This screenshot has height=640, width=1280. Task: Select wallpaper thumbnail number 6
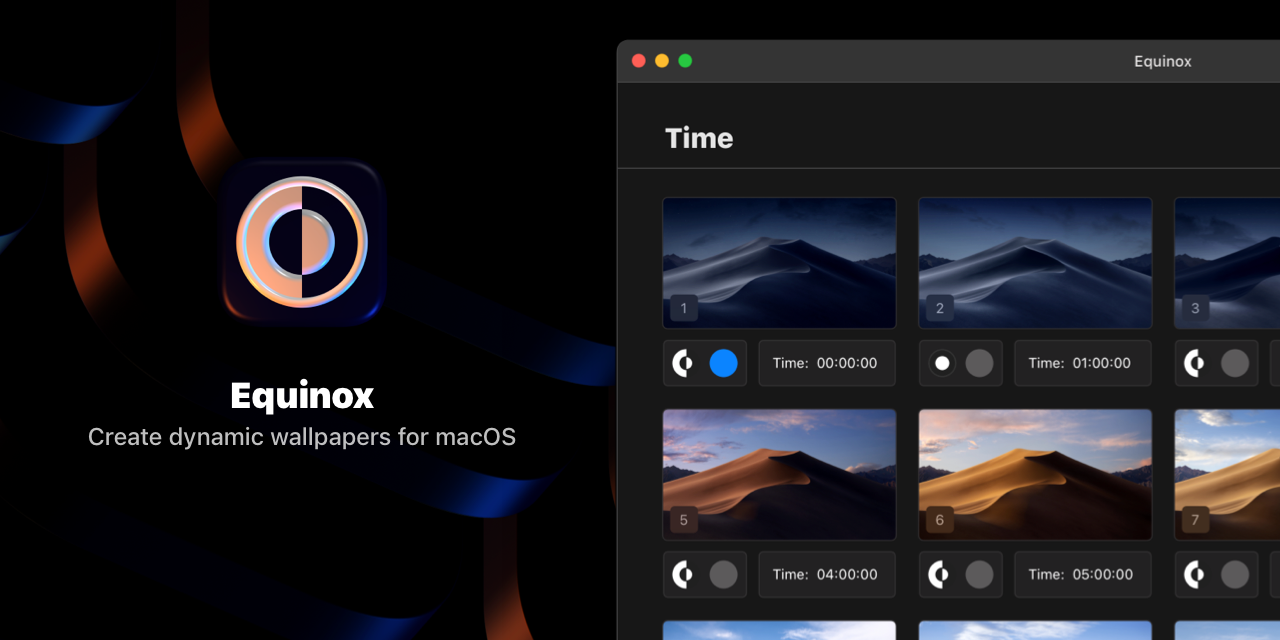click(1035, 474)
